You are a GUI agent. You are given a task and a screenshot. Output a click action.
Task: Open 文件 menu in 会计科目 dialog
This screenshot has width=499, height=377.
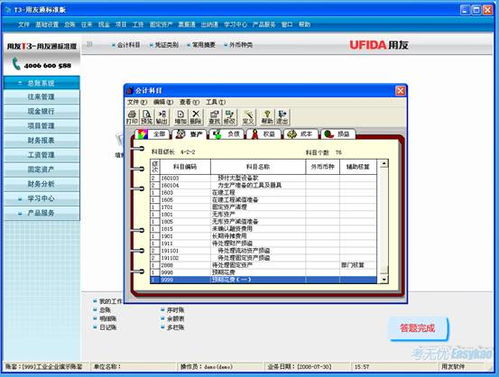click(137, 102)
